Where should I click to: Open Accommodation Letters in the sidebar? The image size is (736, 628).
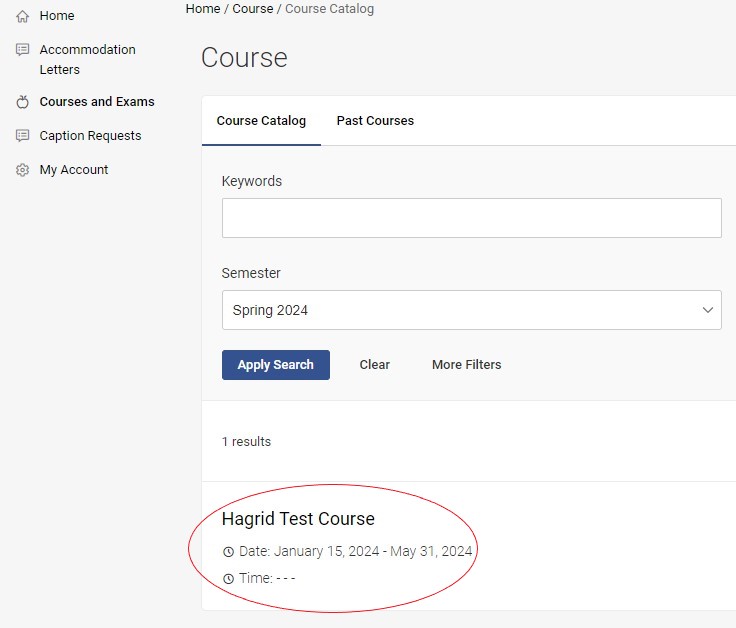88,59
